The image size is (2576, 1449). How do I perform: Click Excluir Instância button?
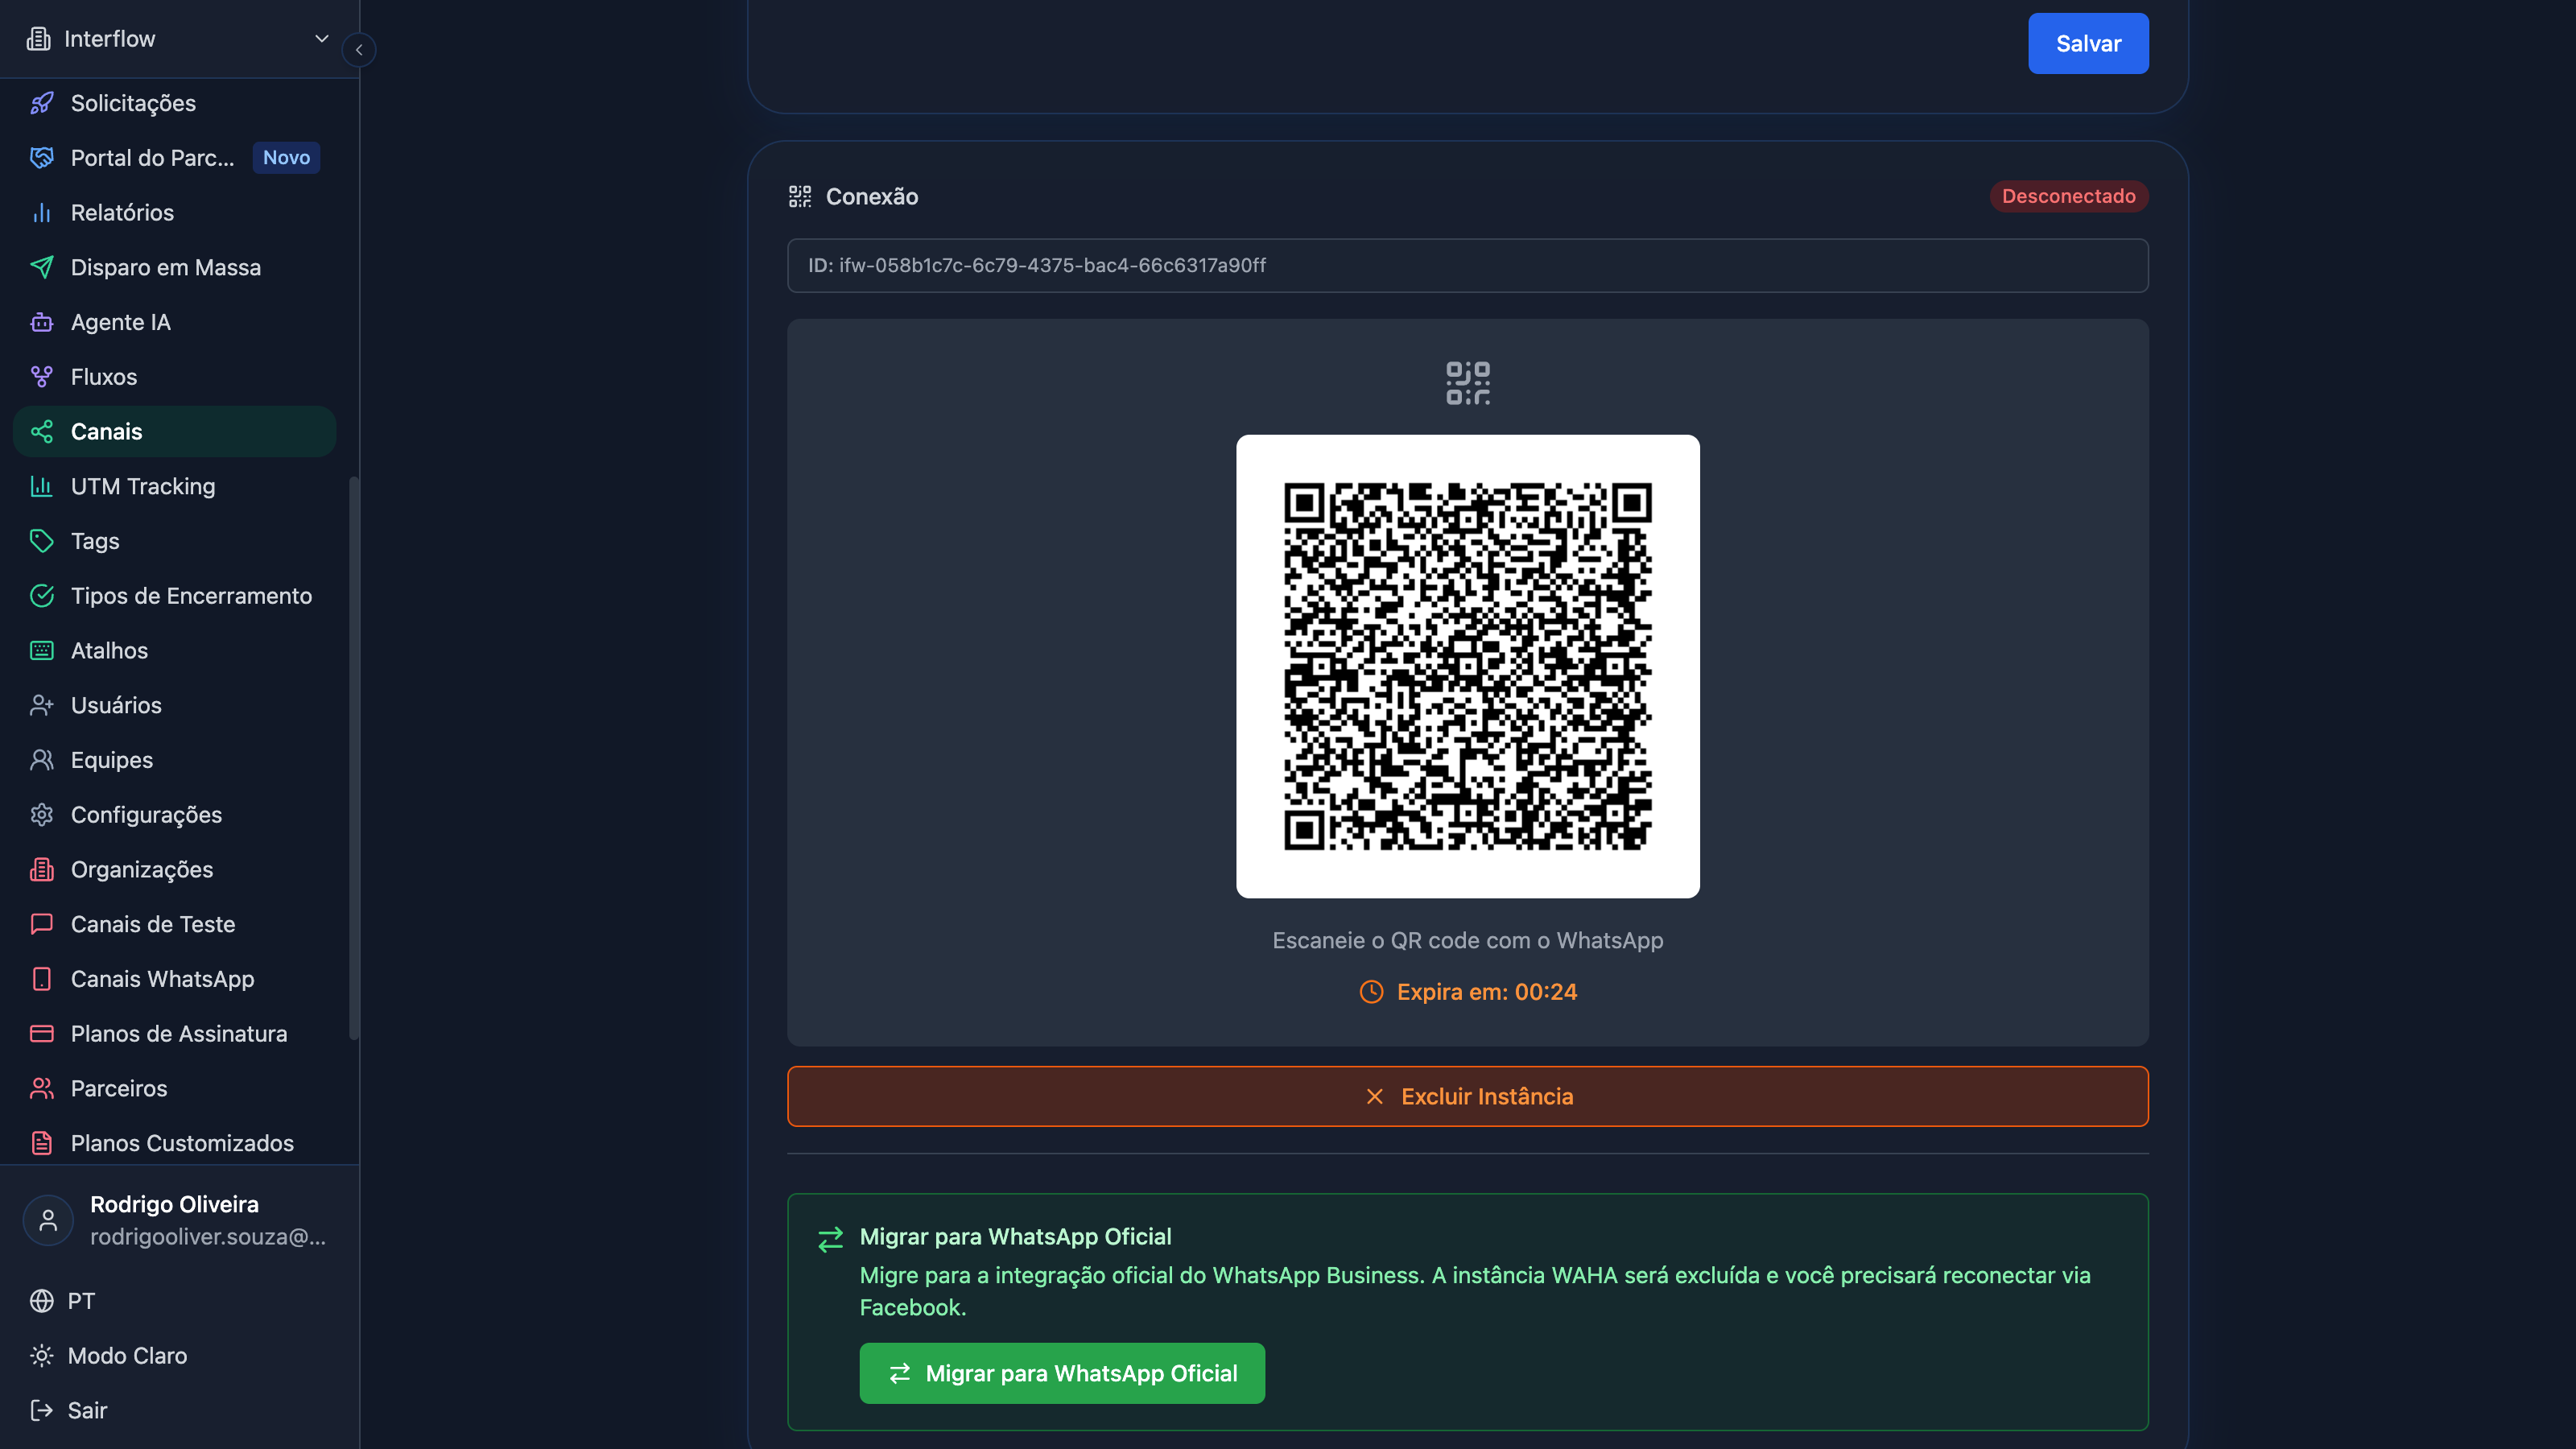[x=1467, y=1097]
